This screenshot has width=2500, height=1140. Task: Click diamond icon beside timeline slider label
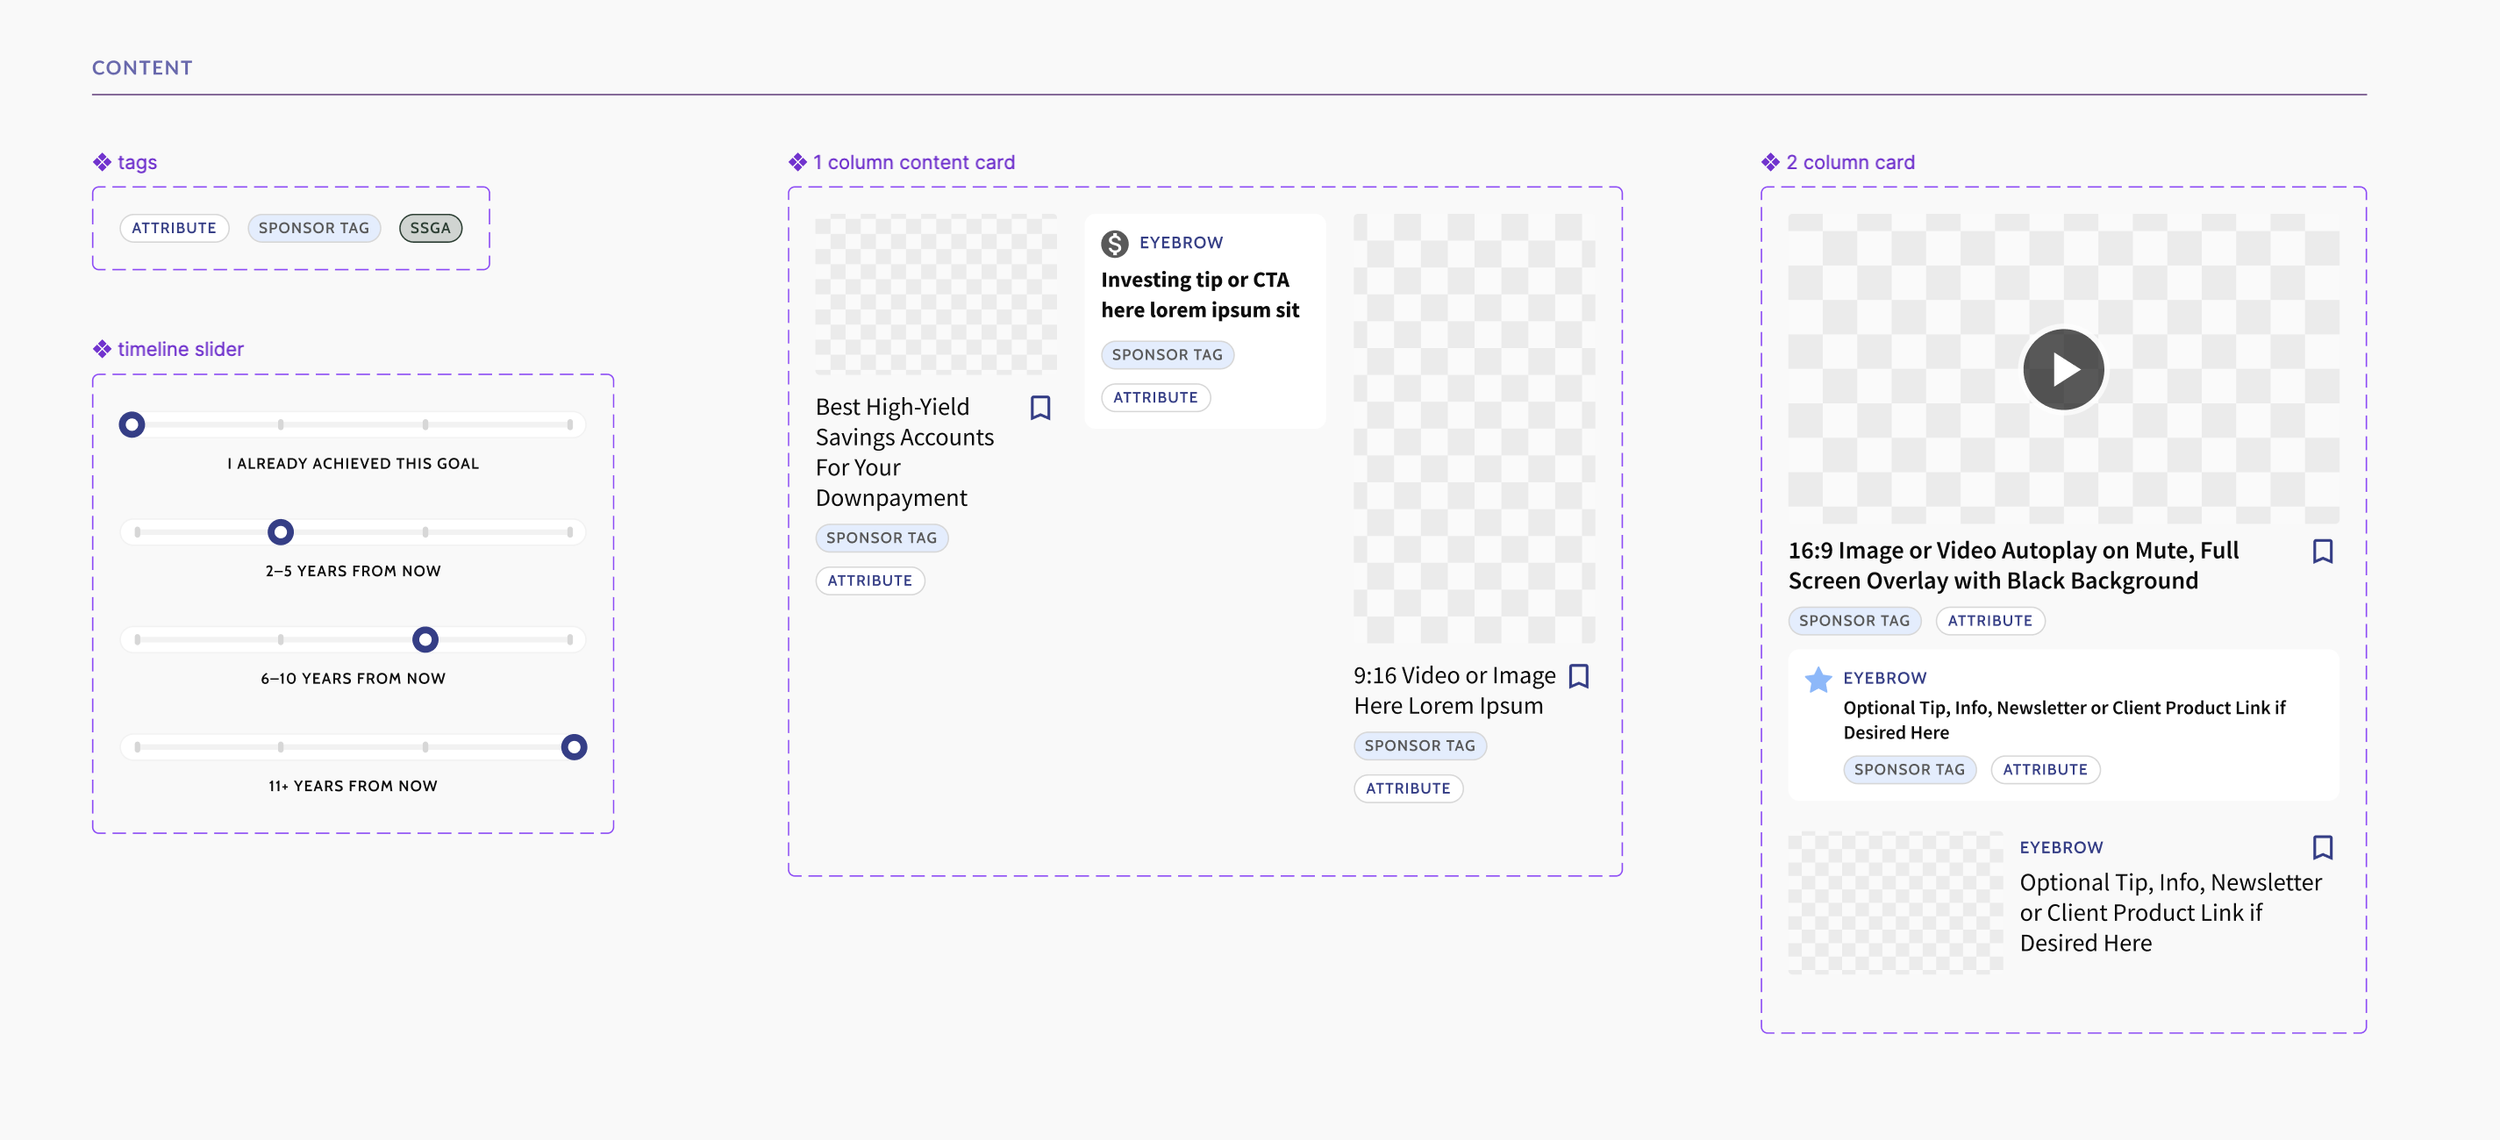102,349
